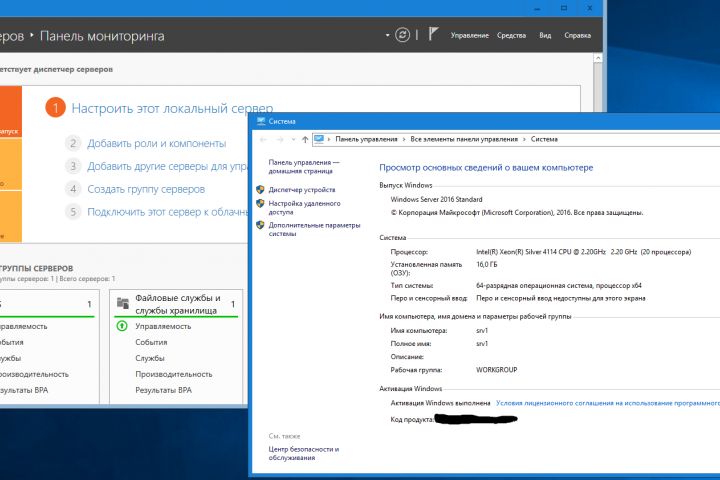720x480 pixels.
Task: Open the dropdown arrow beside the refresh icon
Action: click(388, 35)
